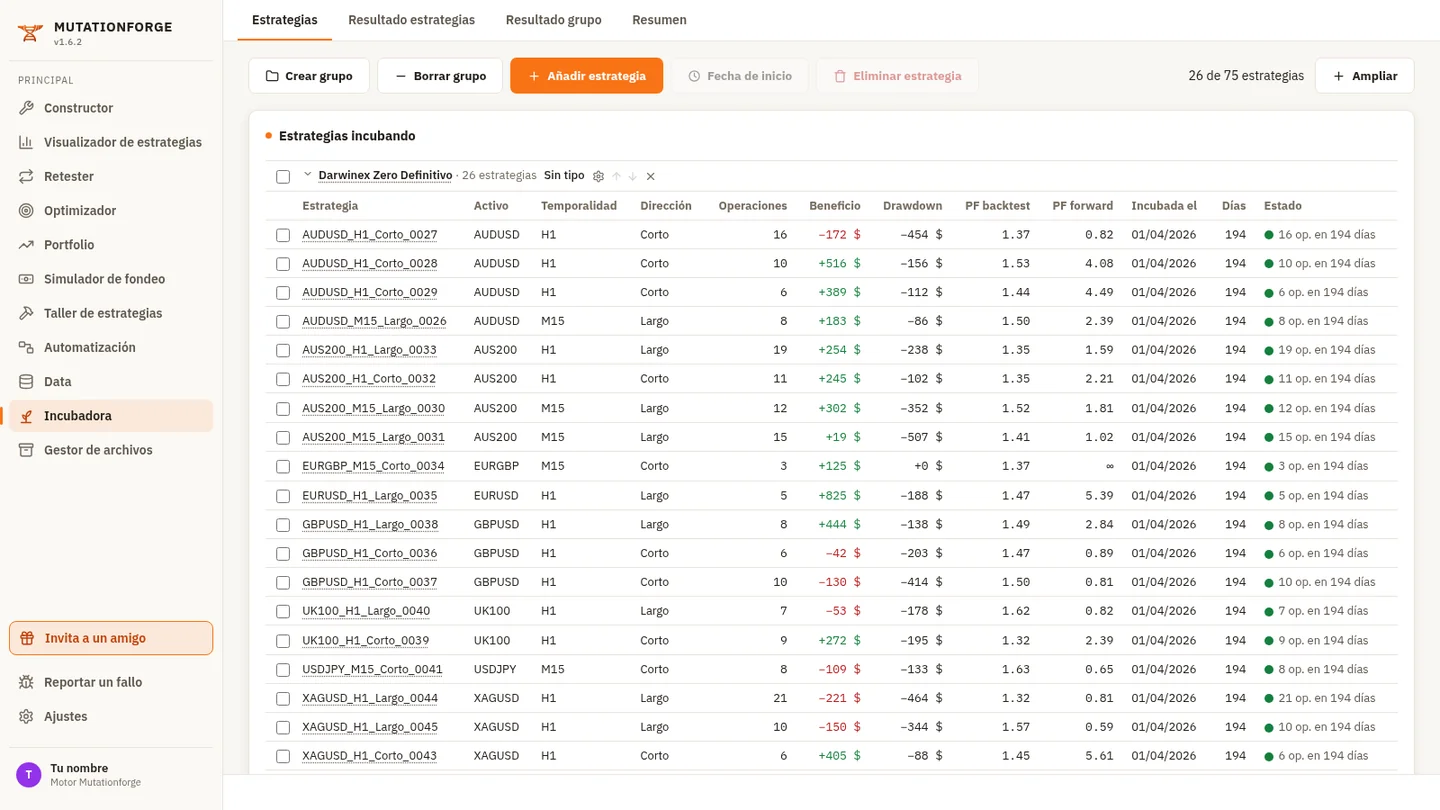1440x810 pixels.
Task: Select the Darwinex Zero Definitivo group checkbox
Action: click(x=283, y=176)
